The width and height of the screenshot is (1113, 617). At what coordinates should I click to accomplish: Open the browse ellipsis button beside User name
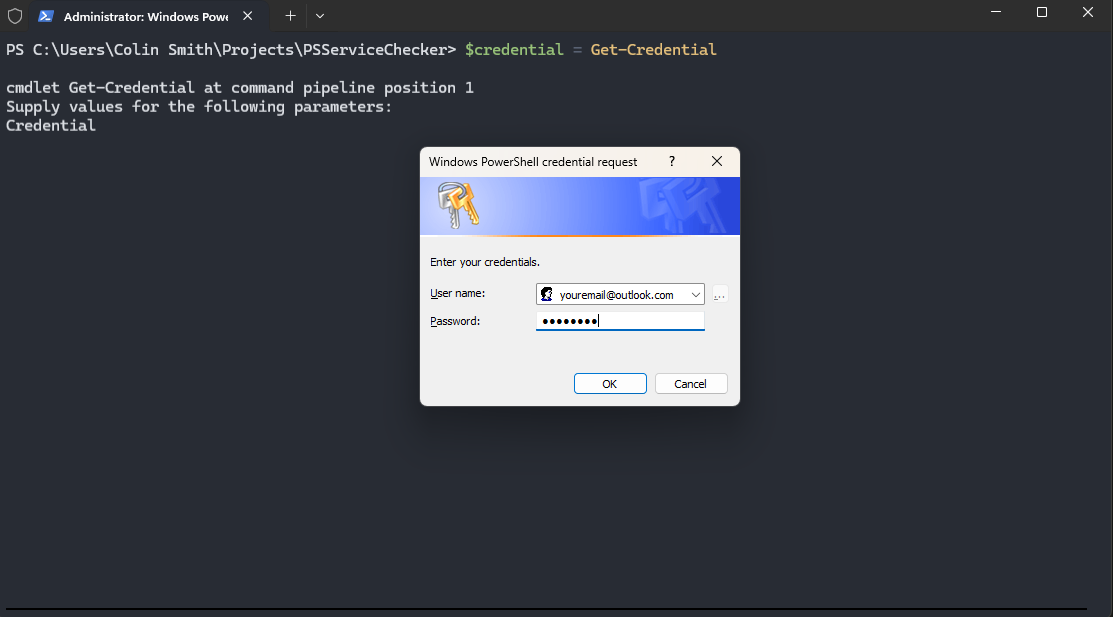(720, 295)
